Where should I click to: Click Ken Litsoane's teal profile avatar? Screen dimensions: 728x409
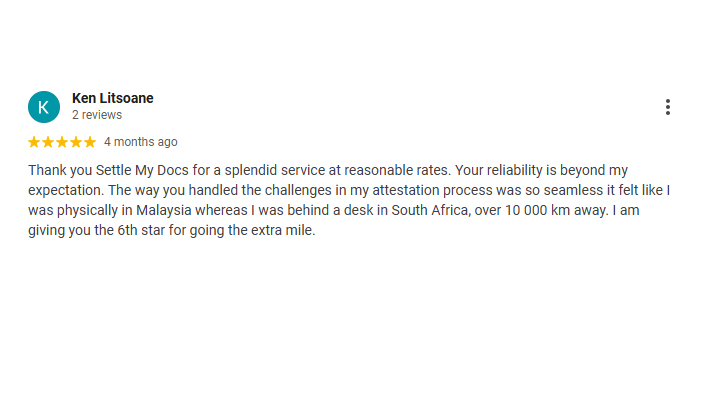point(44,106)
